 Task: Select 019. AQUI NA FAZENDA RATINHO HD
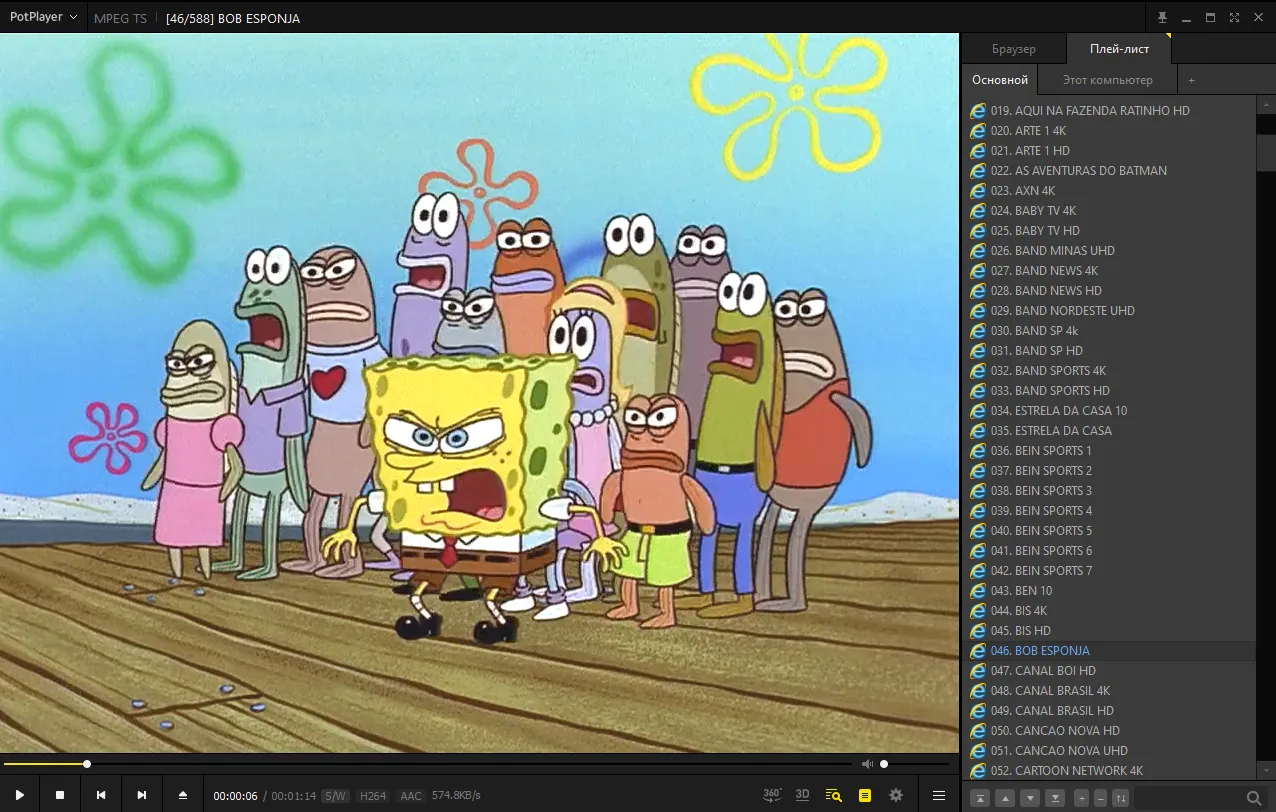click(x=1108, y=111)
